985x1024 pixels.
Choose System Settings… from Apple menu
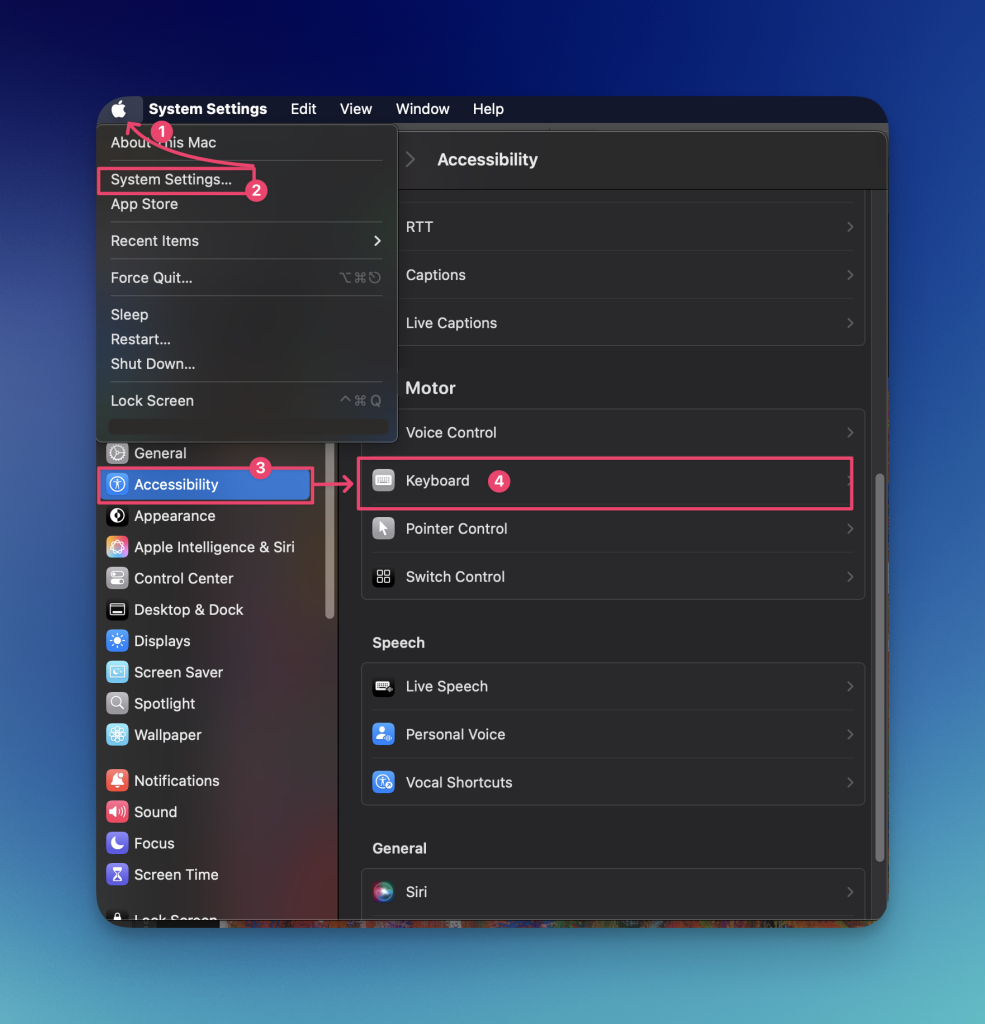coord(171,180)
